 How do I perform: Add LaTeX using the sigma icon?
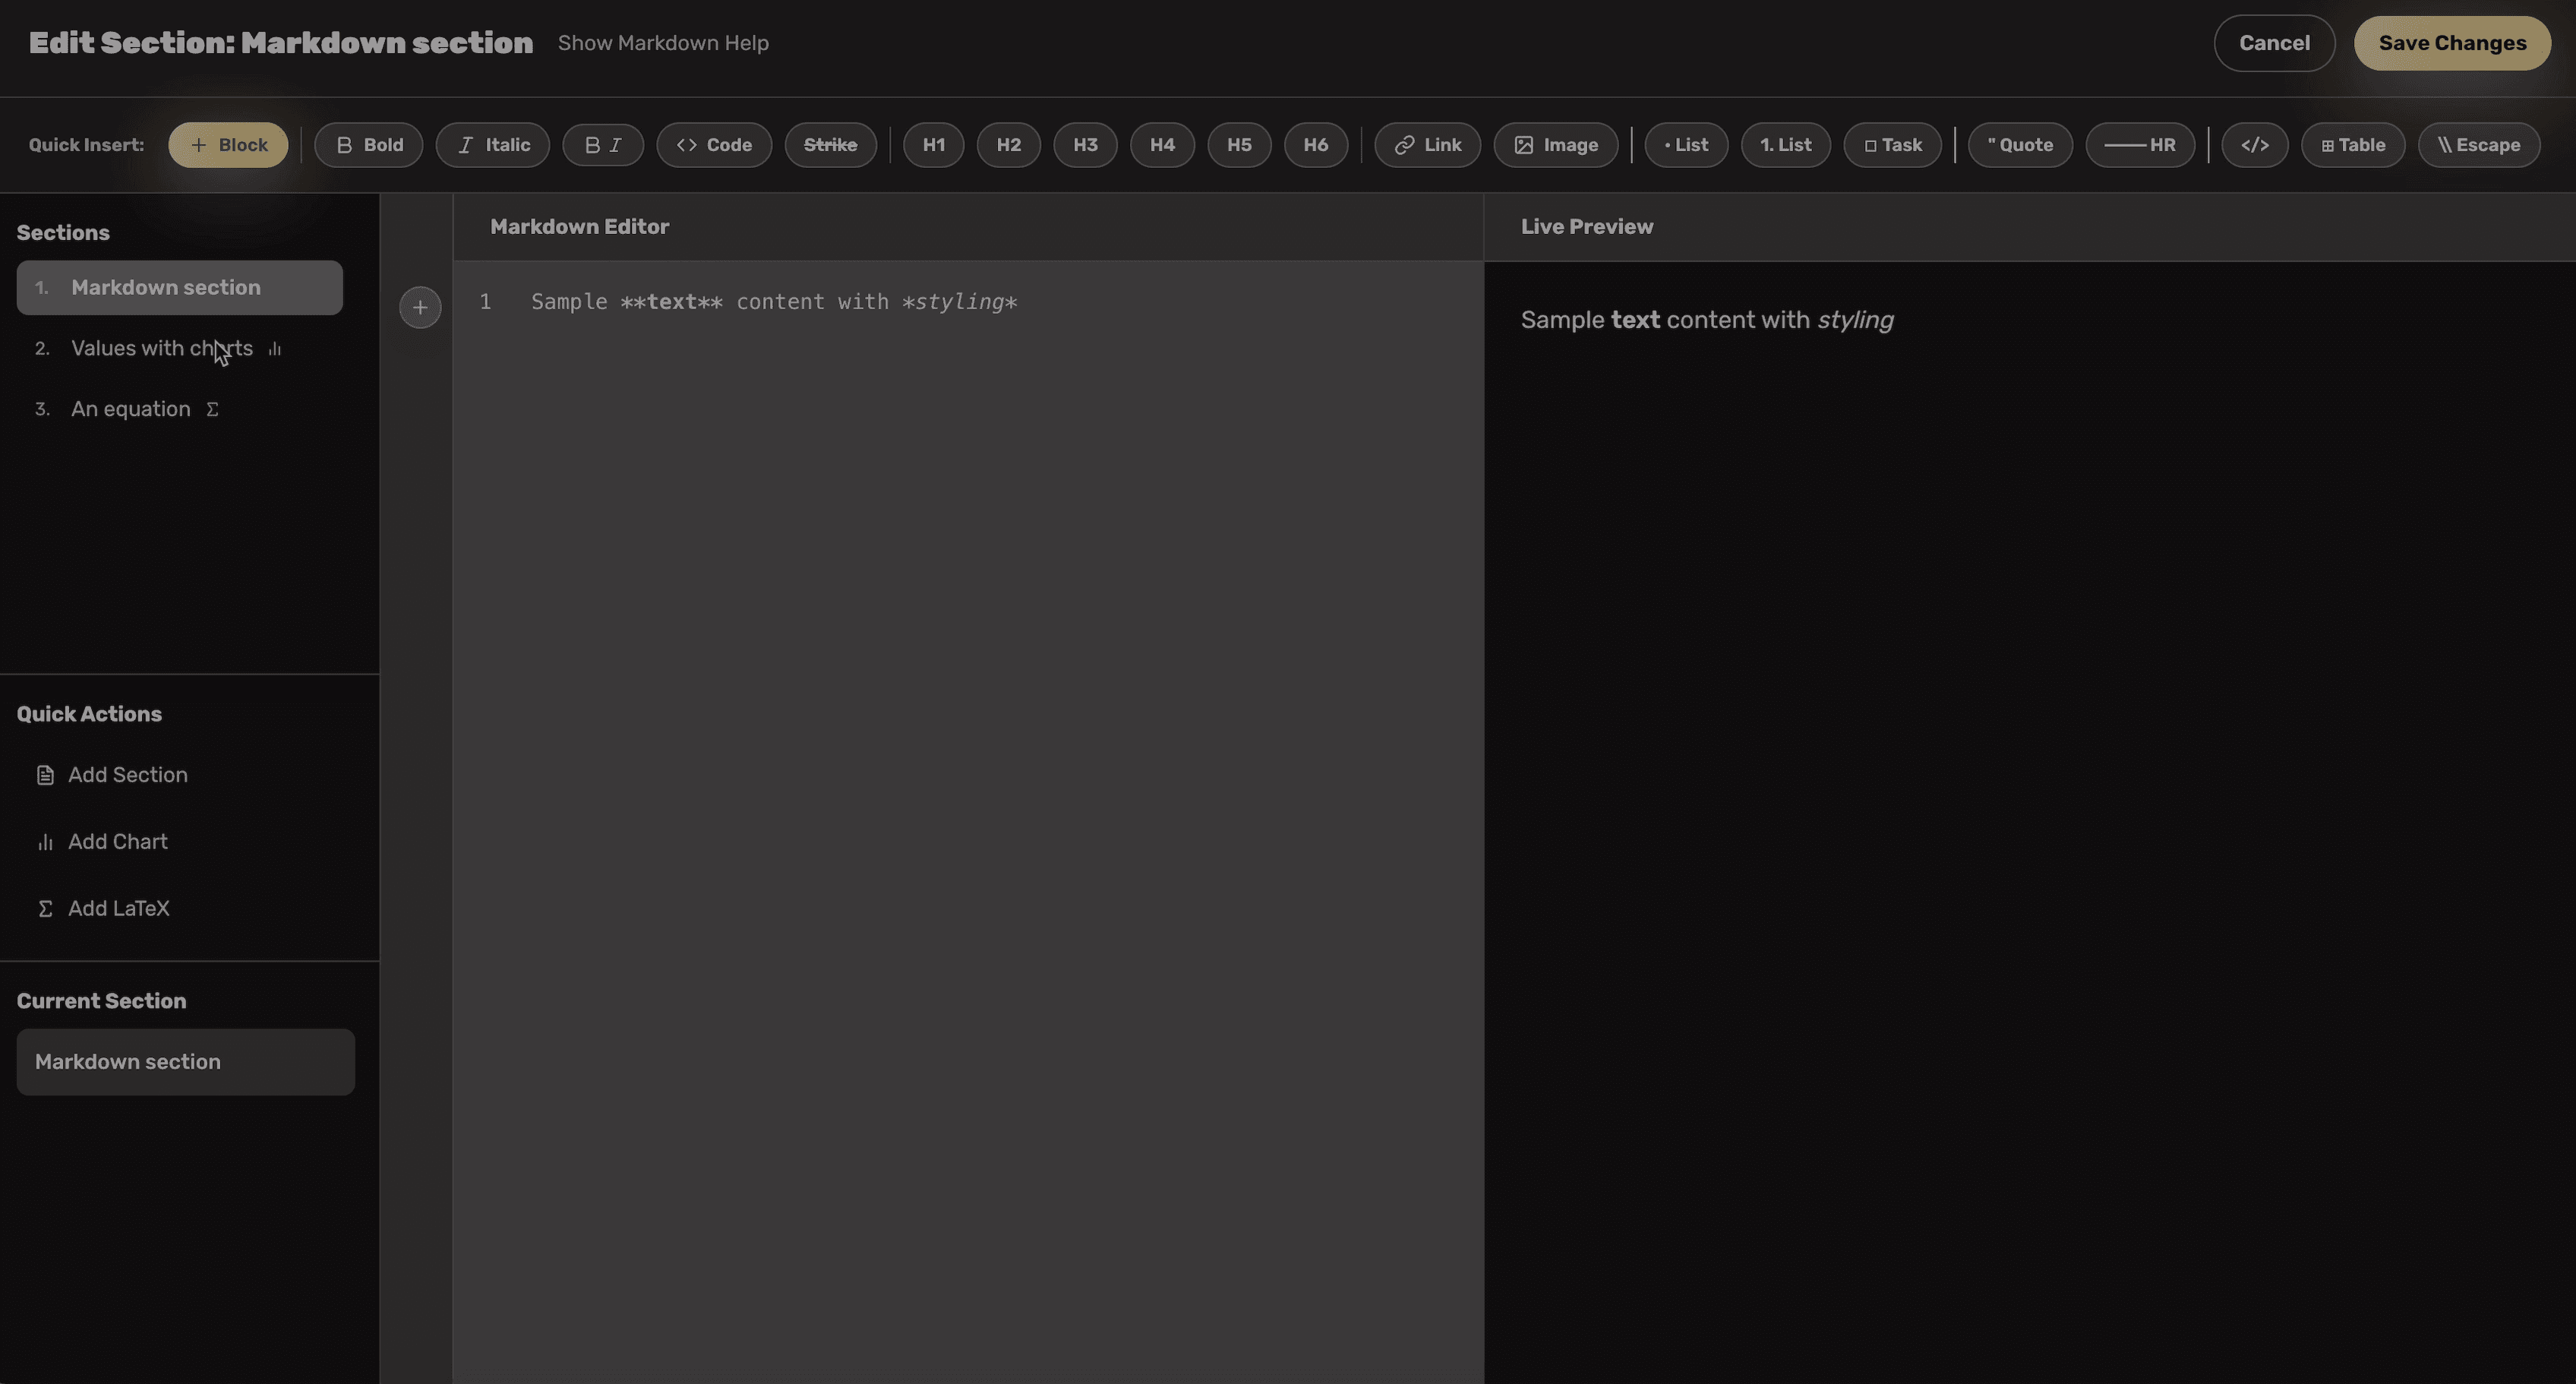pos(118,908)
